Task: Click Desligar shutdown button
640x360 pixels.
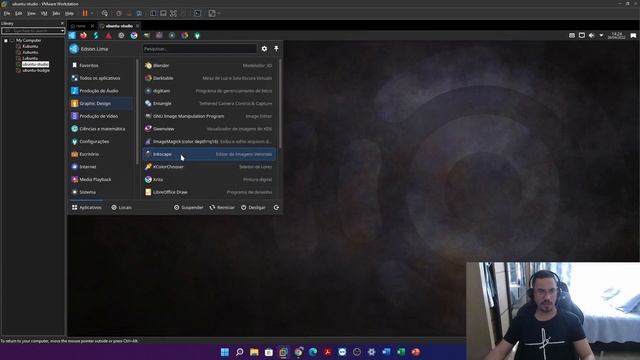Action: pyautogui.click(x=253, y=207)
